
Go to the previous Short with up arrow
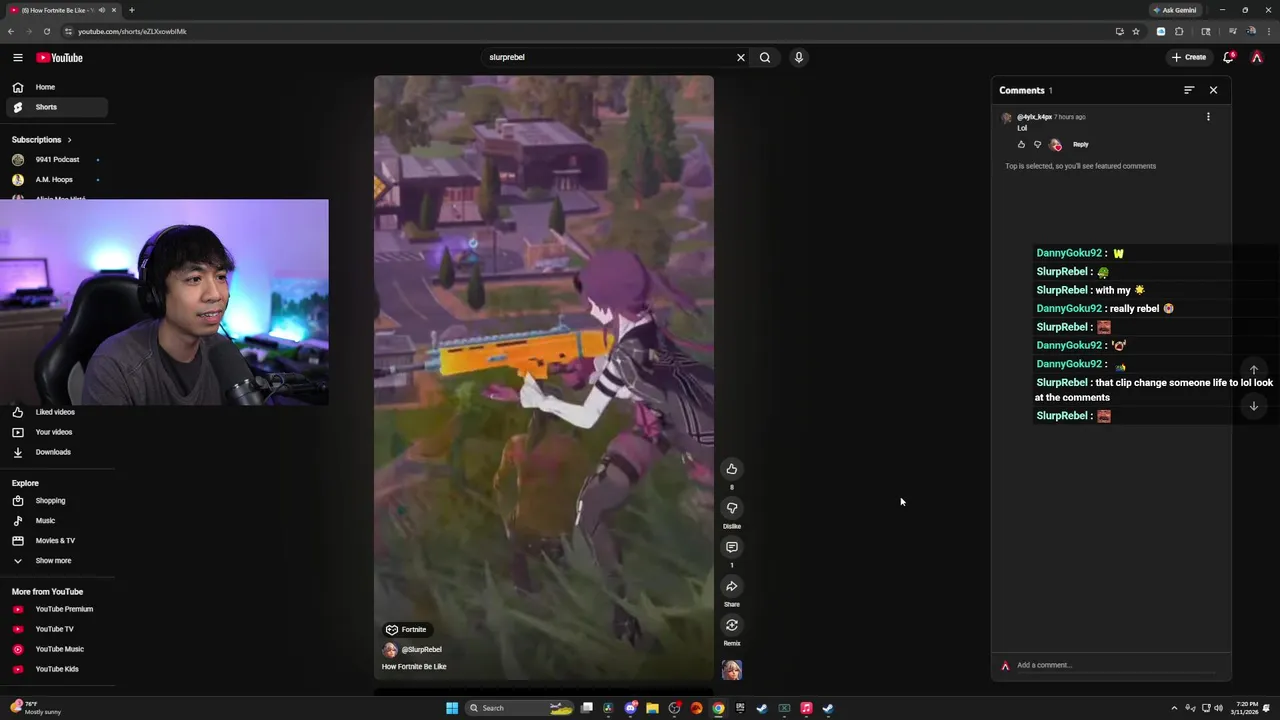coord(1253,370)
